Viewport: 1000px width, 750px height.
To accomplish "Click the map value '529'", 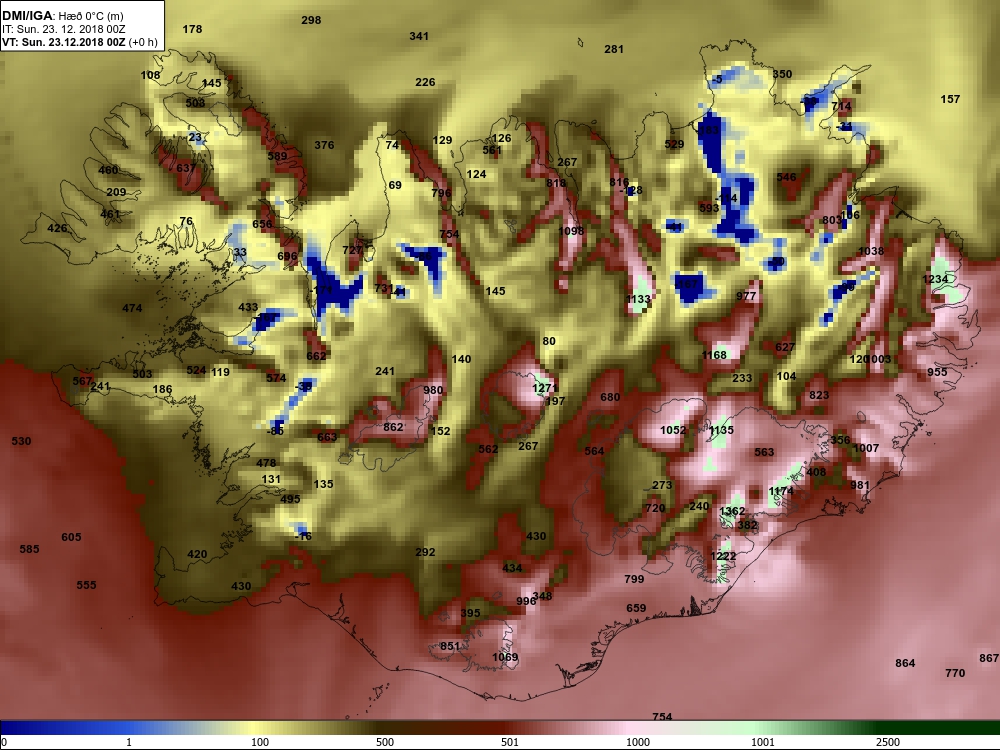I will pos(674,144).
